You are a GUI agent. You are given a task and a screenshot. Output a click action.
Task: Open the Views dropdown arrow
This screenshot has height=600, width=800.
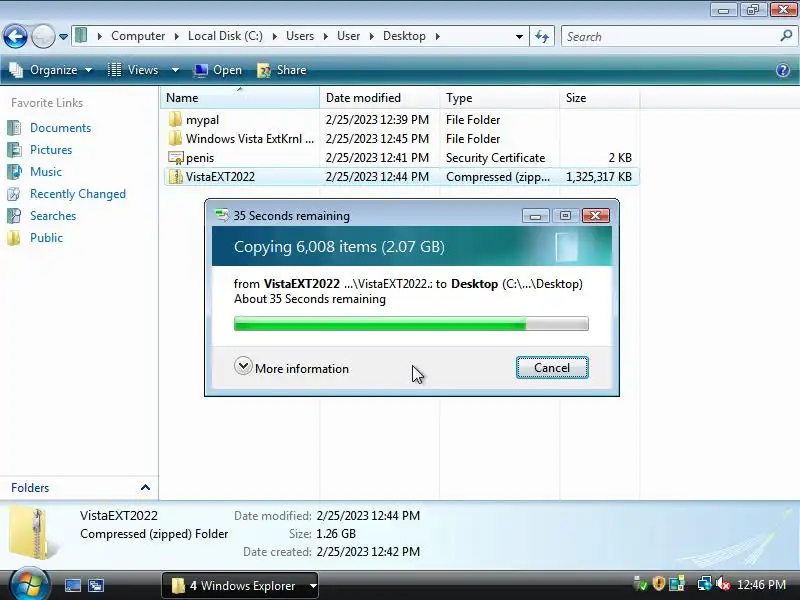175,70
